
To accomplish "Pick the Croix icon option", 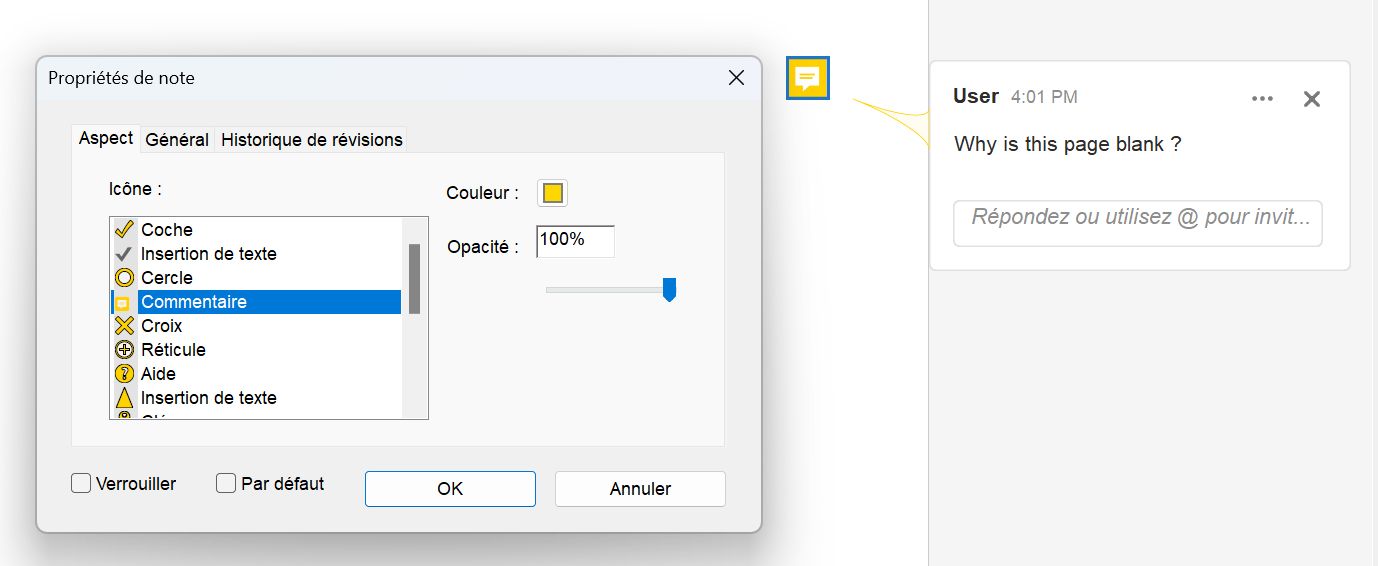I will (x=161, y=326).
